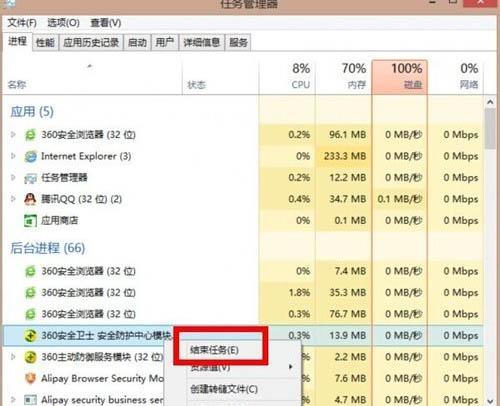Click the 2.2 MB memory value

click(x=350, y=357)
